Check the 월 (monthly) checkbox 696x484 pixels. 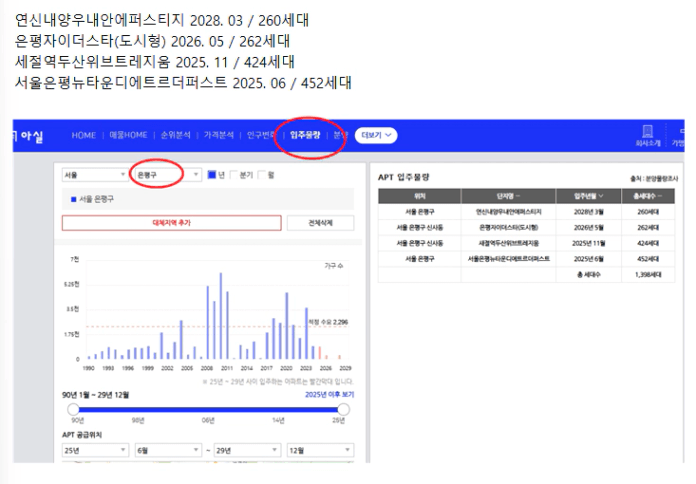click(x=262, y=175)
